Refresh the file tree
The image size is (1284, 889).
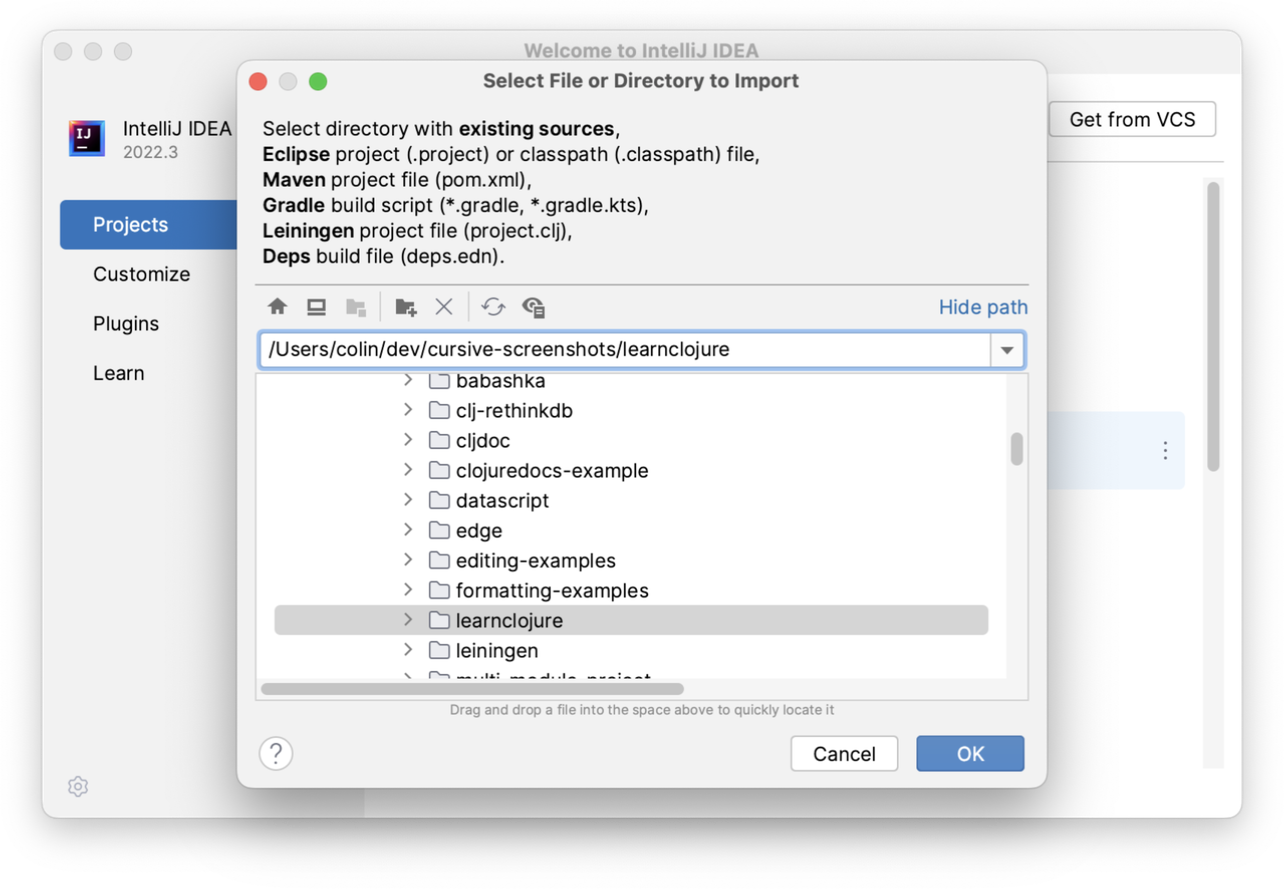pos(493,307)
